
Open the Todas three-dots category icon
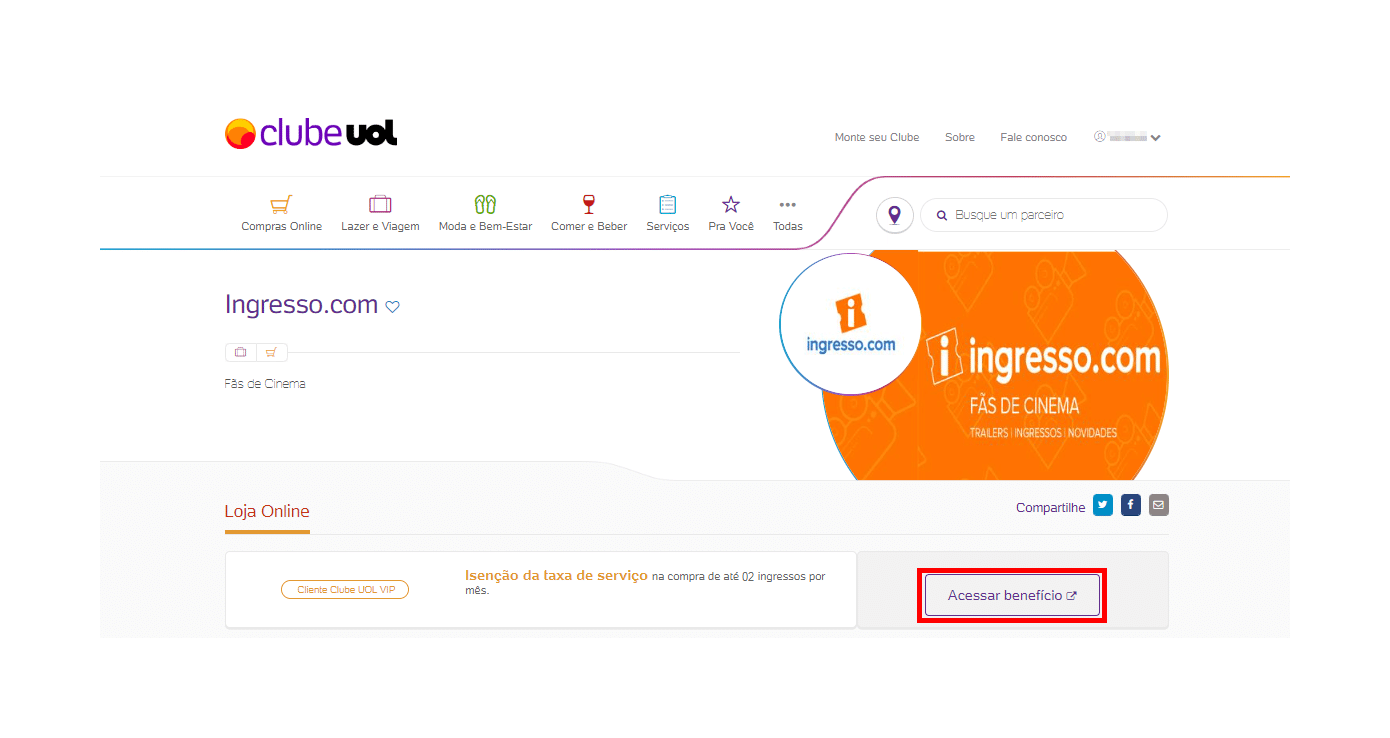788,205
